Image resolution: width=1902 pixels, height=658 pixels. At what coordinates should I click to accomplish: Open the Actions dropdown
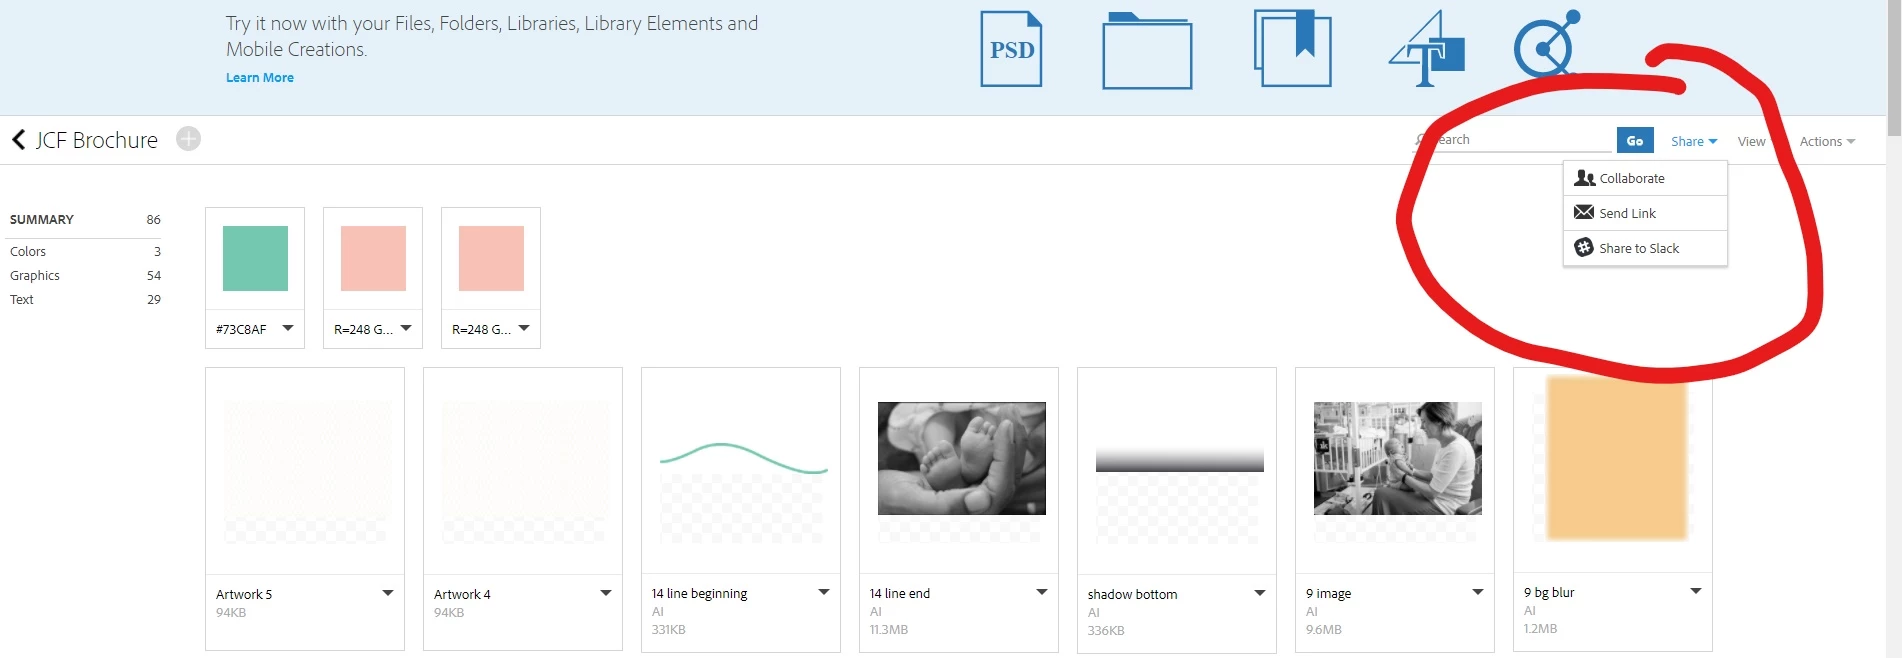point(1827,141)
